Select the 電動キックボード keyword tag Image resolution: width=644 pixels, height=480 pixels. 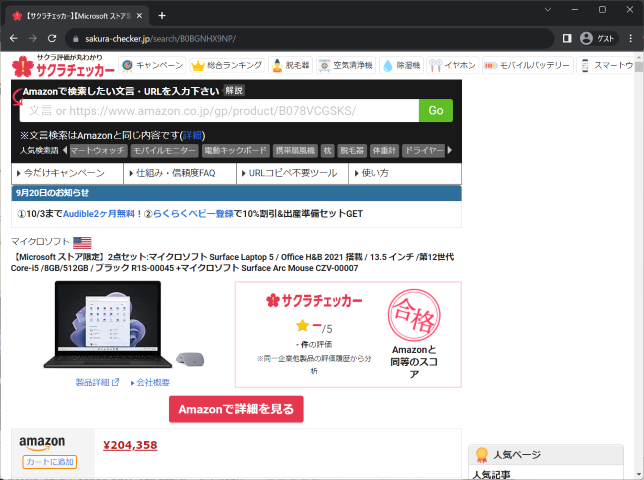tap(236, 151)
